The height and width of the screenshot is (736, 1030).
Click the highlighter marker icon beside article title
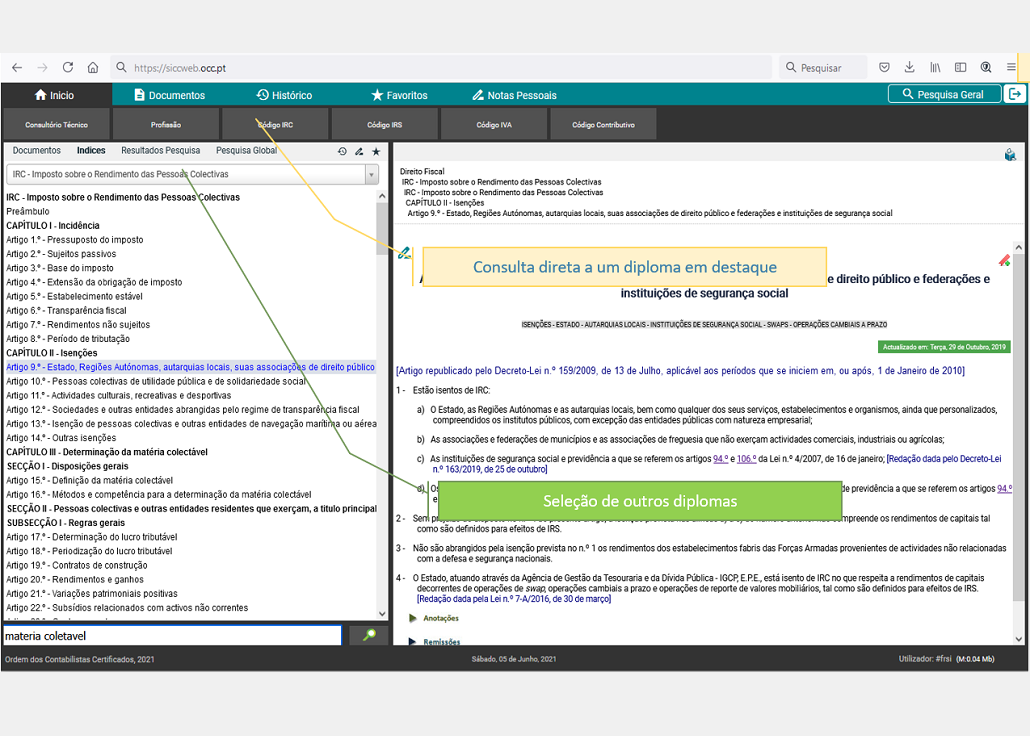[1004, 261]
